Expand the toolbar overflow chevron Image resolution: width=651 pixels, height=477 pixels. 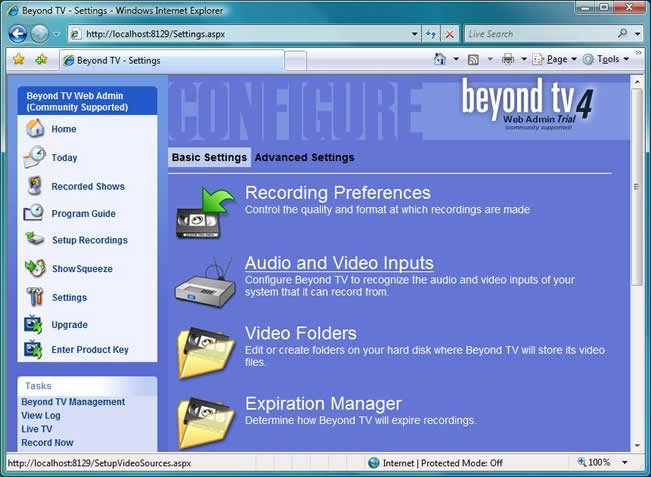(x=639, y=53)
